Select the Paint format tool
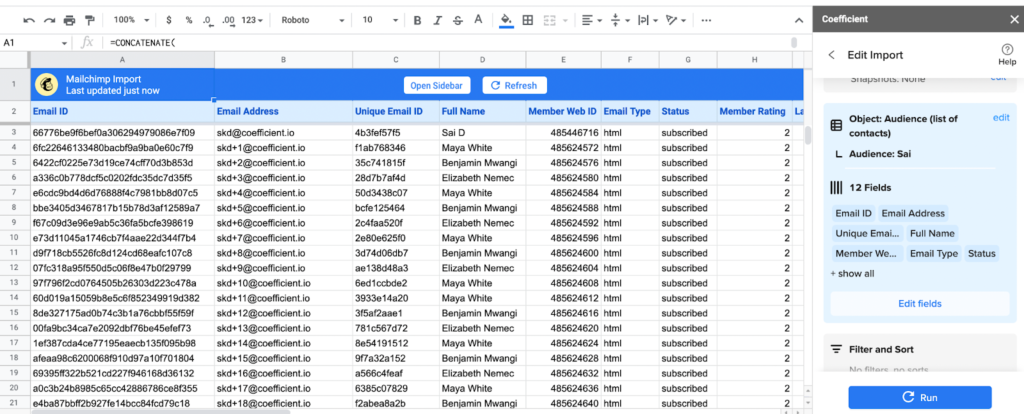The height and width of the screenshot is (414, 1024). 89,20
